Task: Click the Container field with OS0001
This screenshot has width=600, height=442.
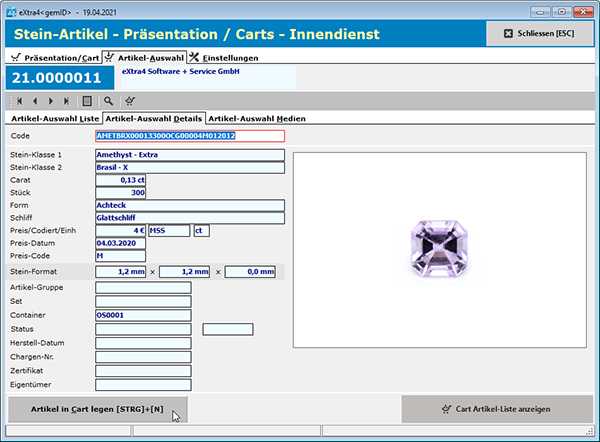Action: tap(142, 313)
